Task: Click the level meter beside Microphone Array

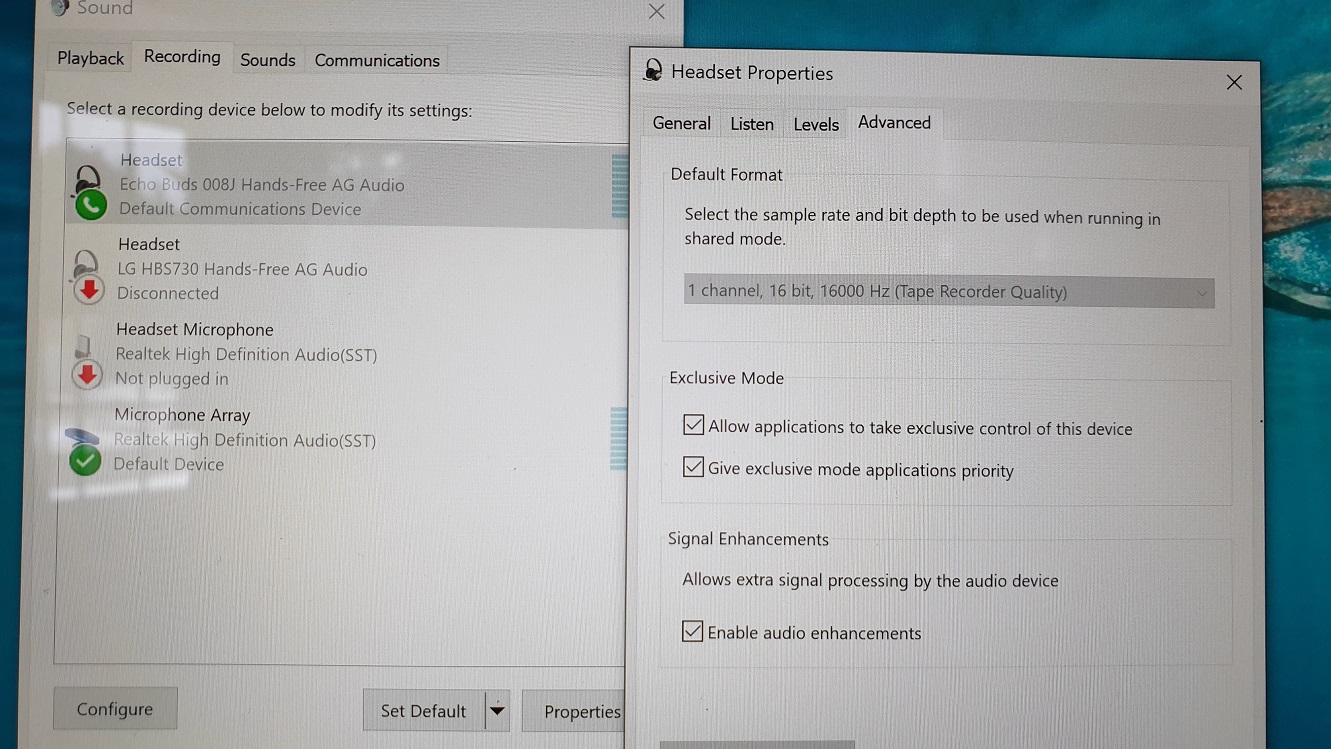Action: [x=618, y=439]
